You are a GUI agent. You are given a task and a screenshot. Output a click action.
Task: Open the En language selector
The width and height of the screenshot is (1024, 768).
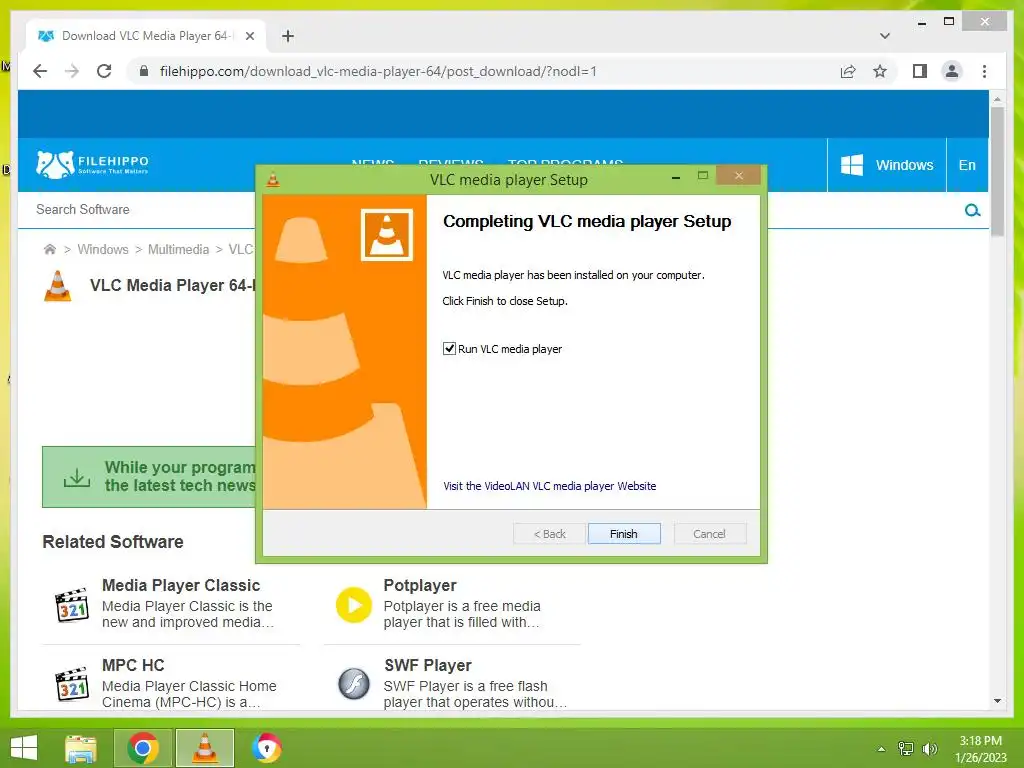click(967, 165)
